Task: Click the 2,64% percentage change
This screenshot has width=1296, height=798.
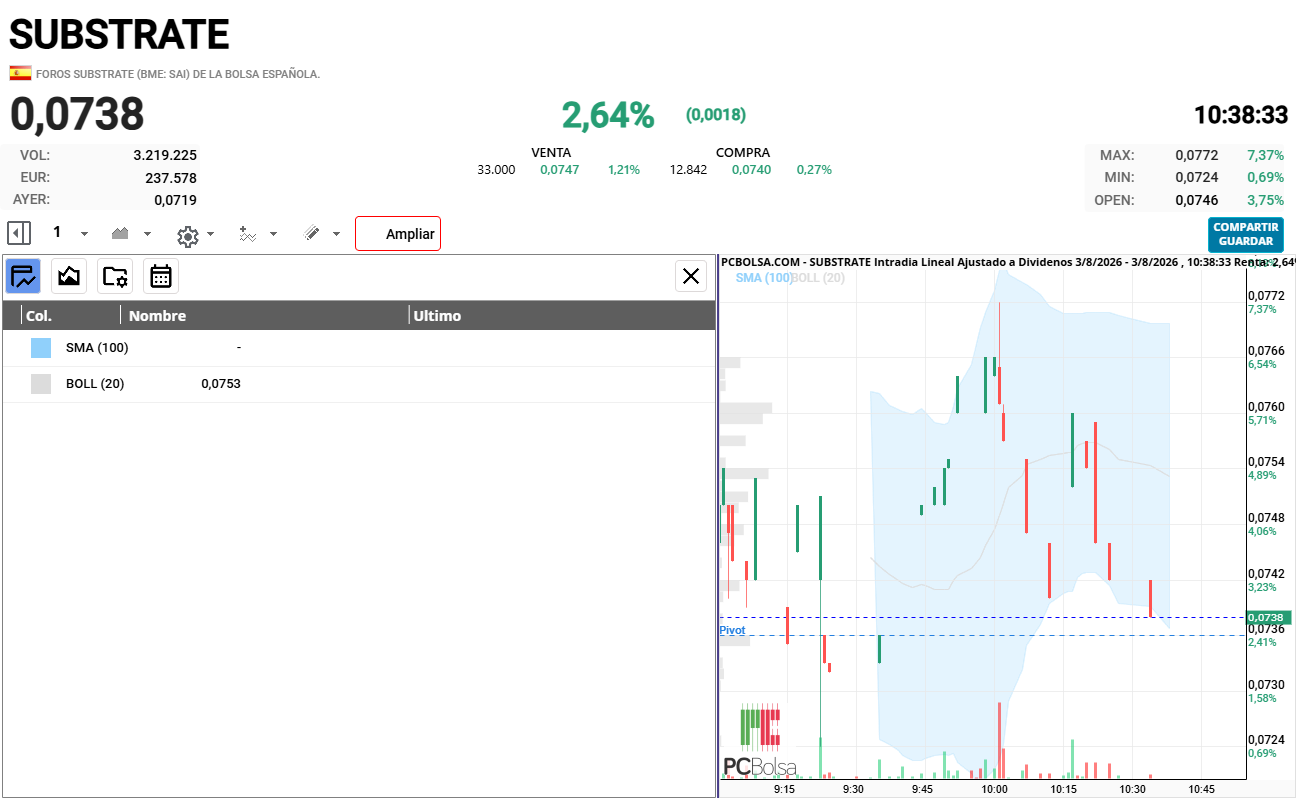Action: point(608,116)
